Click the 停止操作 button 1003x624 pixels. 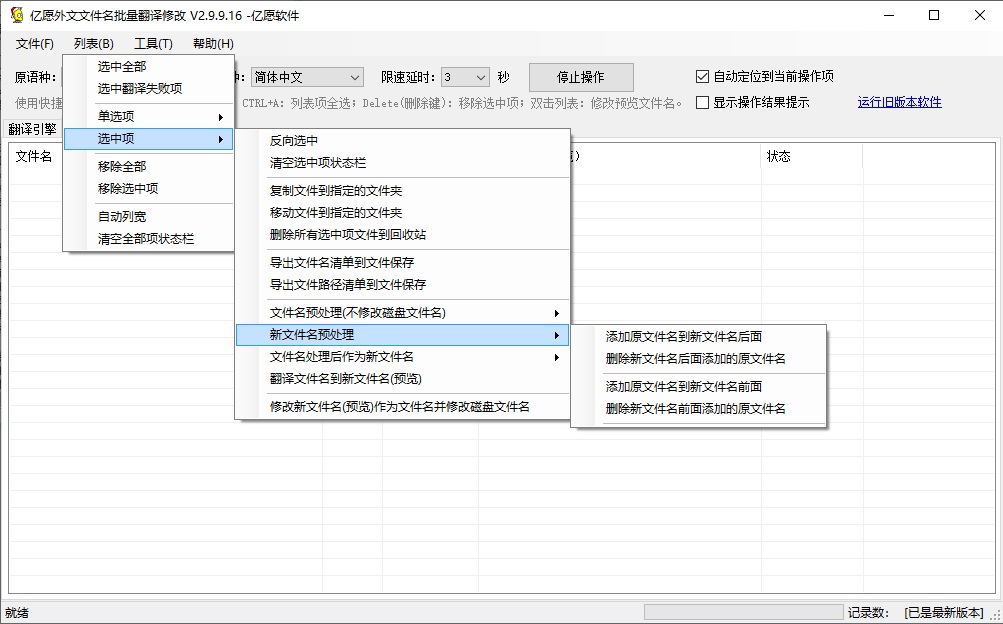pos(581,77)
